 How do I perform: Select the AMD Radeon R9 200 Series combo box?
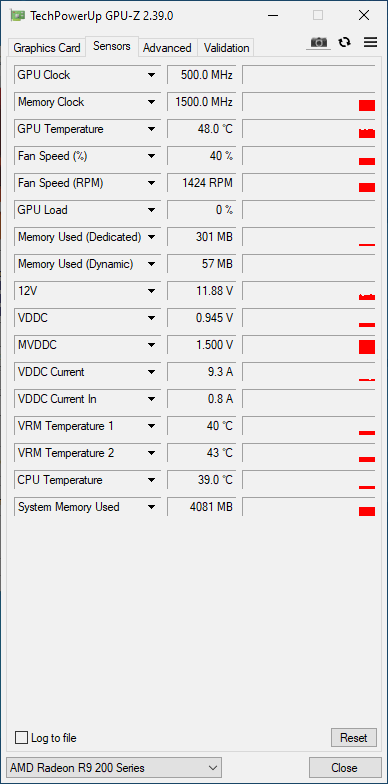(x=114, y=768)
